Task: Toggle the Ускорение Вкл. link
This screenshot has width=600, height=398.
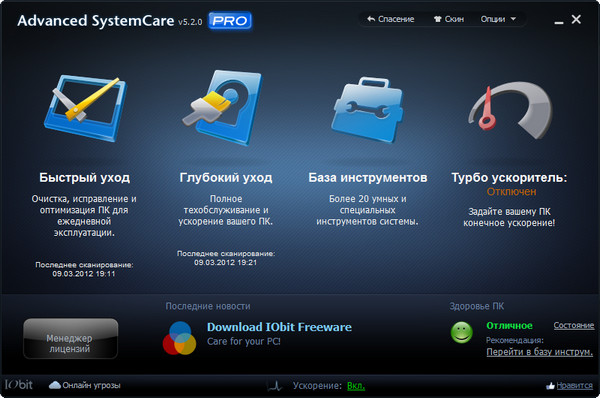Action: [356, 386]
